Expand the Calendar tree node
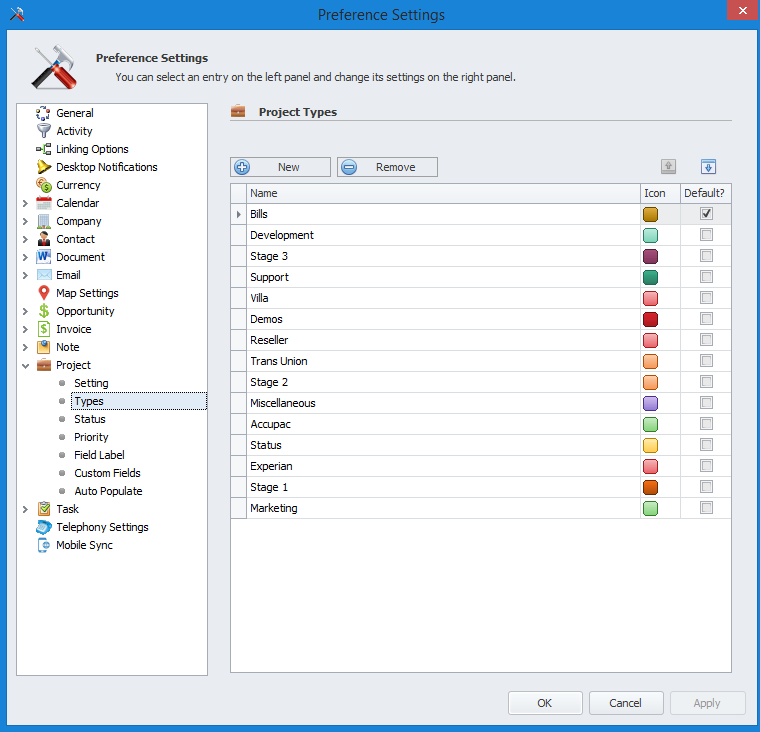Screen dimensions: 760x732 click(25, 203)
